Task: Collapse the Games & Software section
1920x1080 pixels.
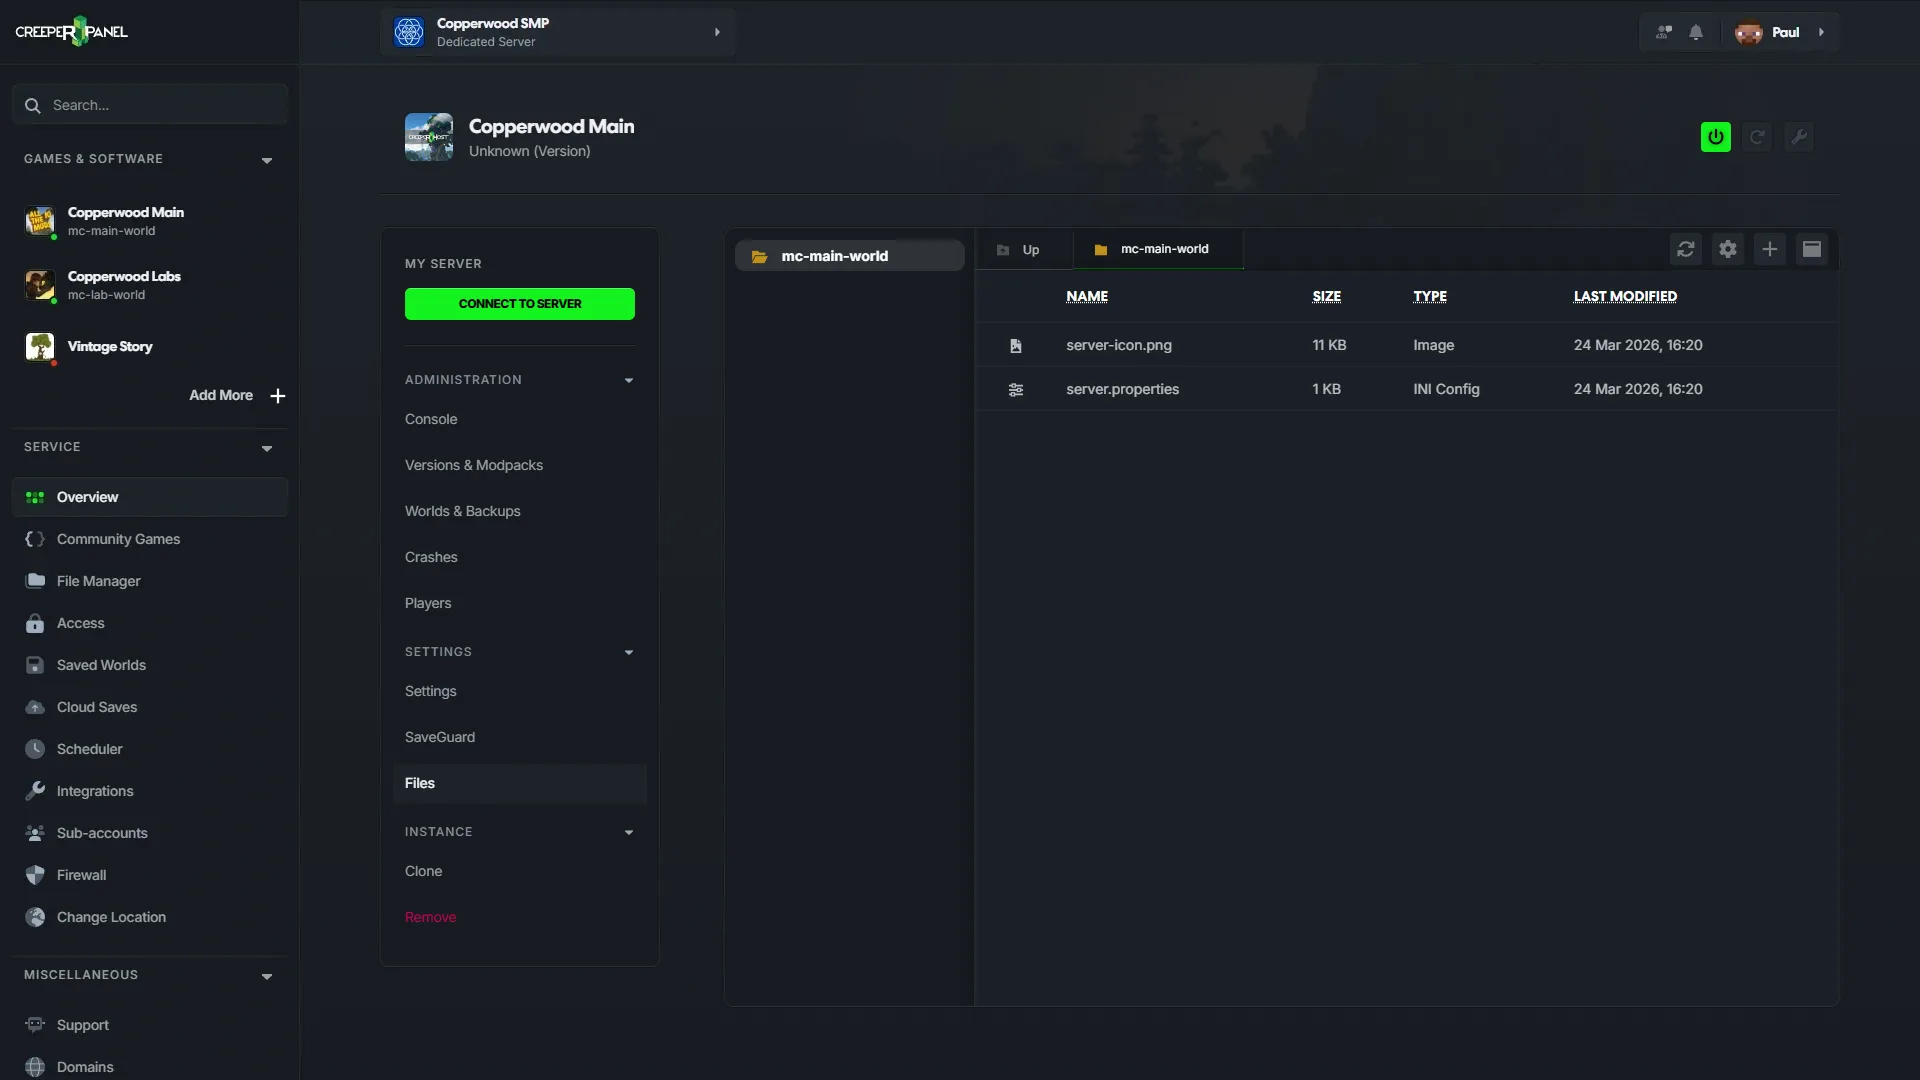Action: pyautogui.click(x=267, y=160)
